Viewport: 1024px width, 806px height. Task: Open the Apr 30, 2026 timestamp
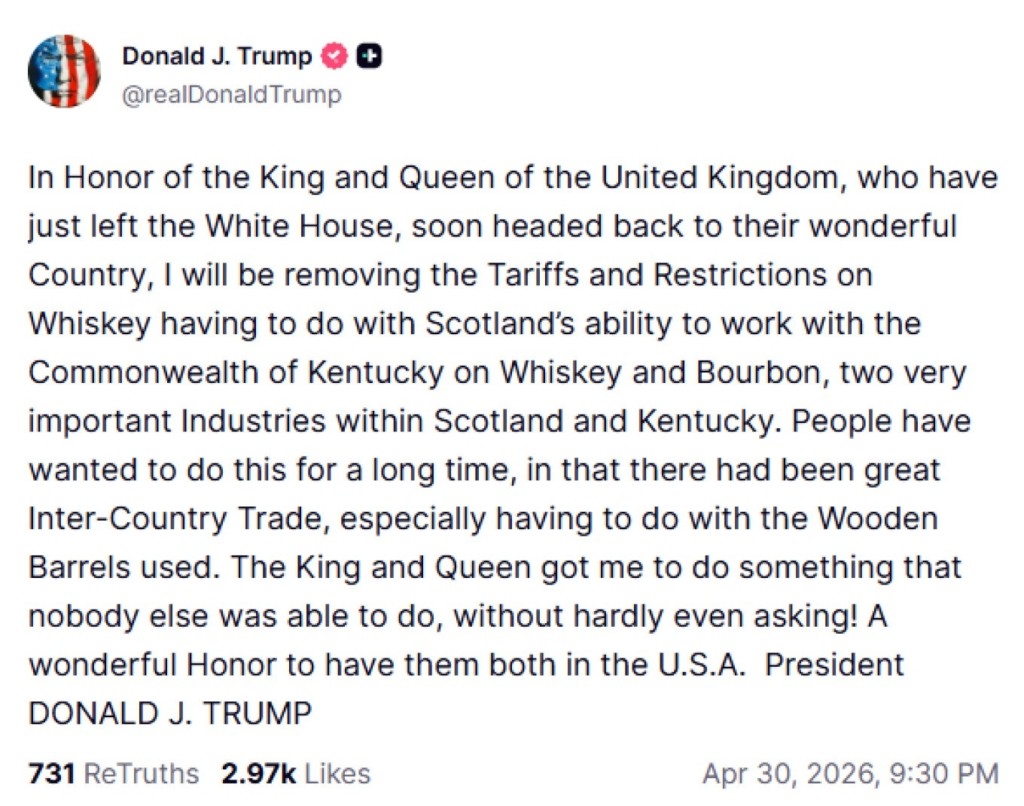tap(849, 773)
